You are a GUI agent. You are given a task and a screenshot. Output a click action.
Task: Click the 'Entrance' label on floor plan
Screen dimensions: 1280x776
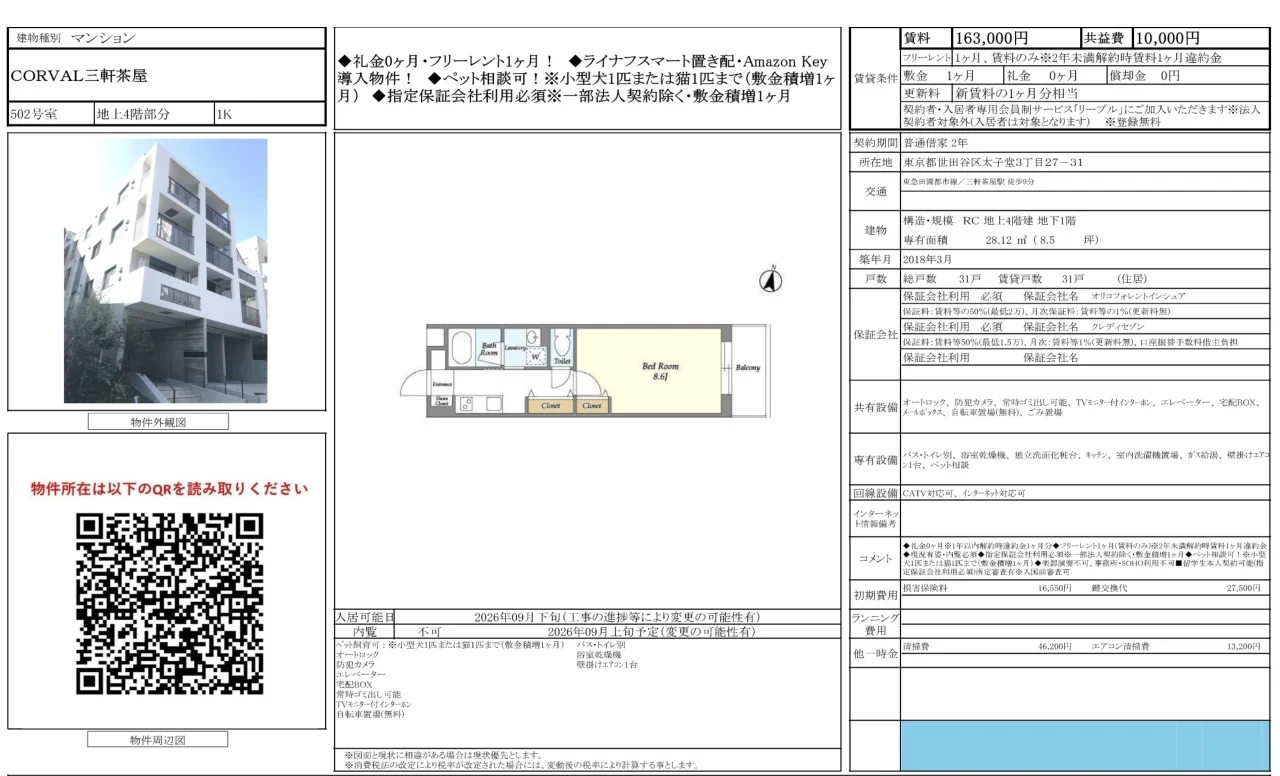click(x=441, y=385)
